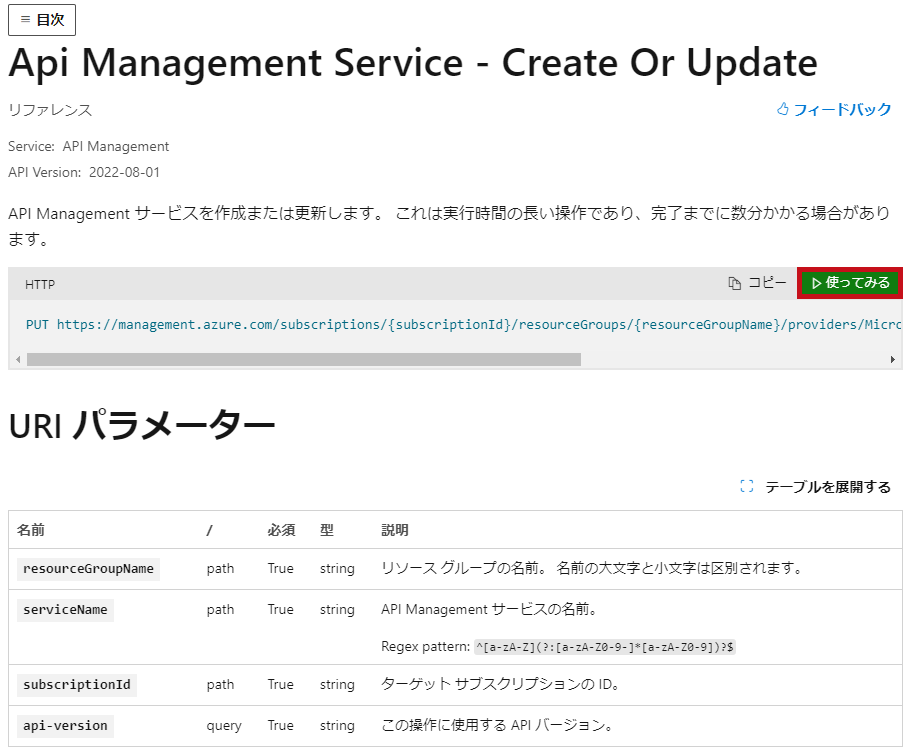Click the 必須 column header
This screenshot has height=753, width=907.
point(281,530)
